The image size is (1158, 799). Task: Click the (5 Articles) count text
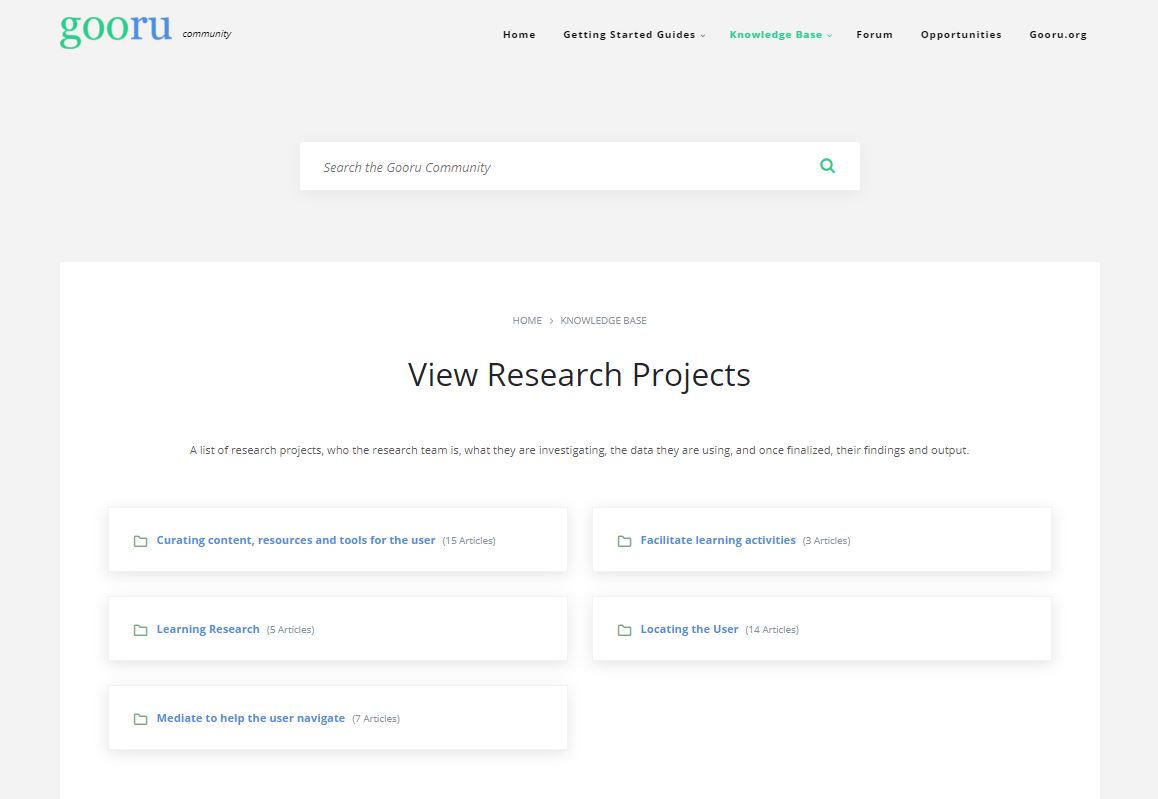coord(290,630)
